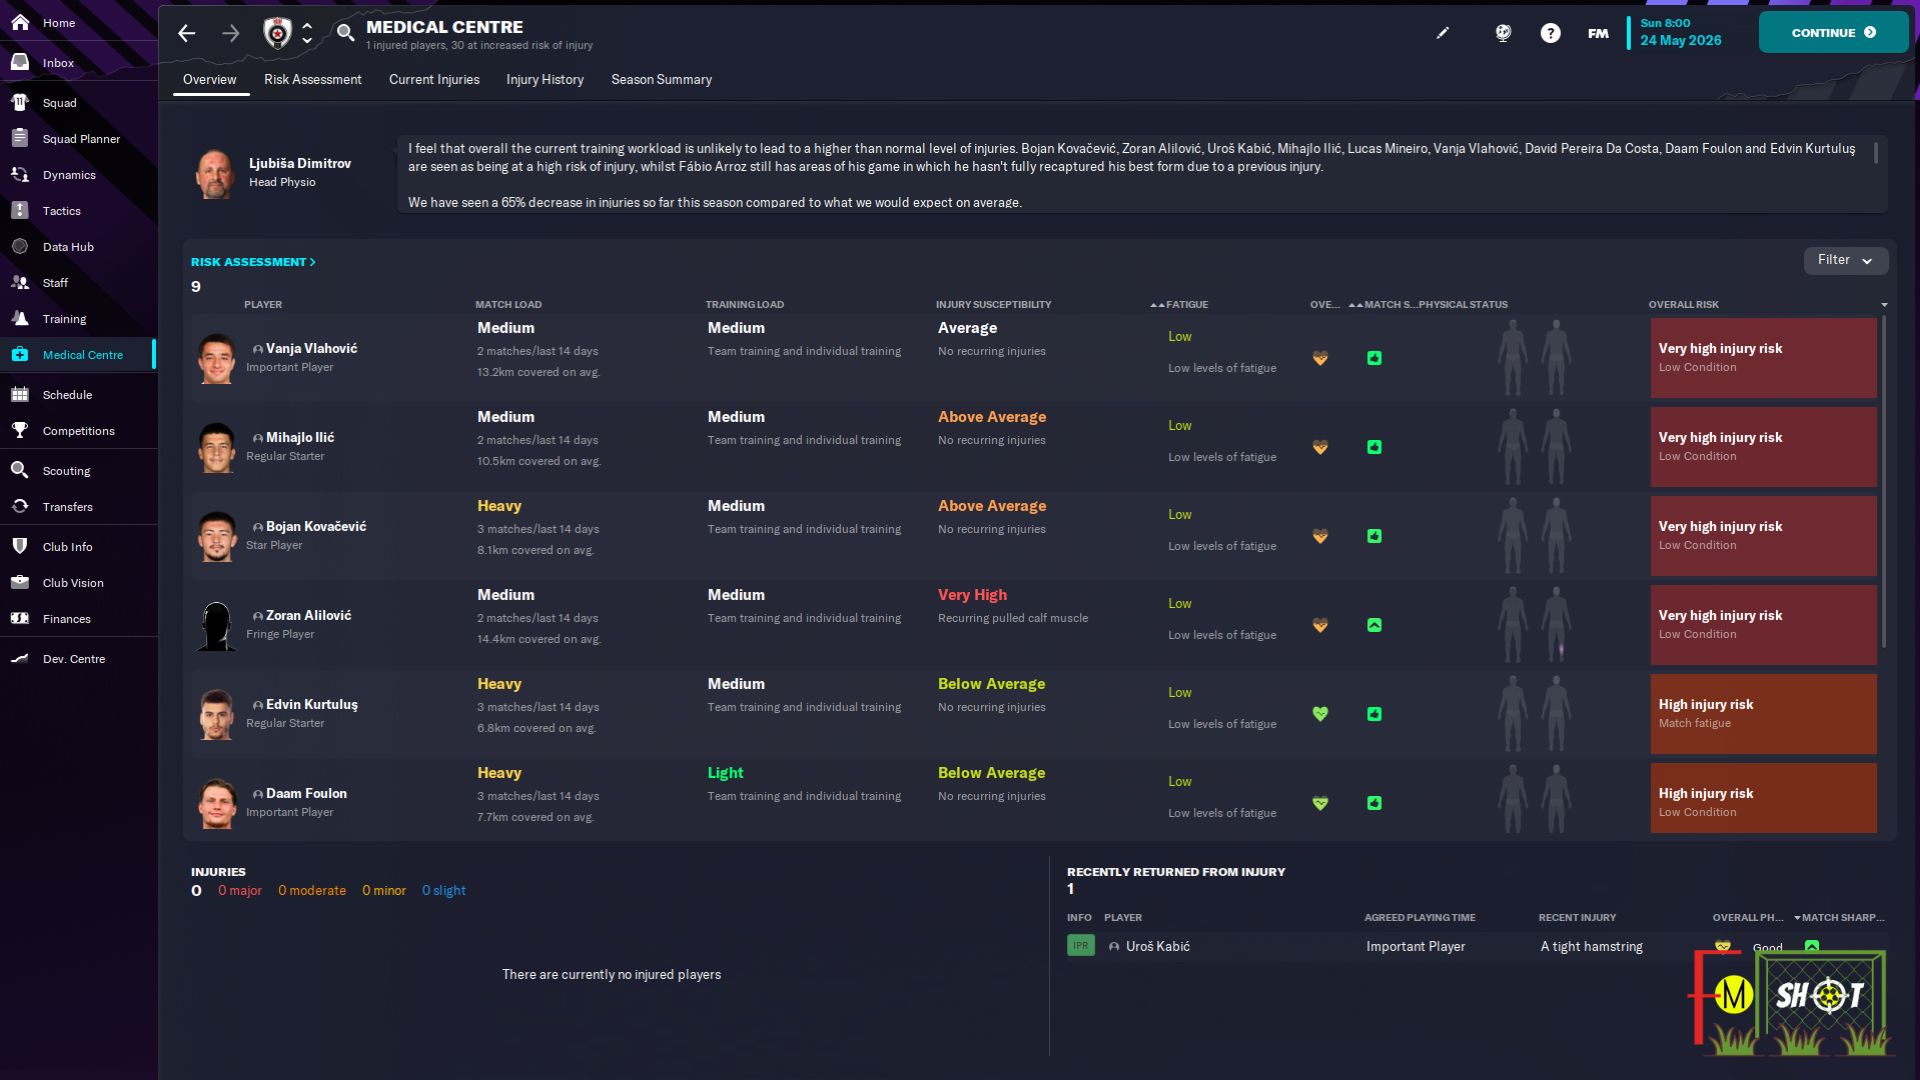Open the Filter dropdown
The width and height of the screenshot is (1920, 1080).
[1846, 260]
